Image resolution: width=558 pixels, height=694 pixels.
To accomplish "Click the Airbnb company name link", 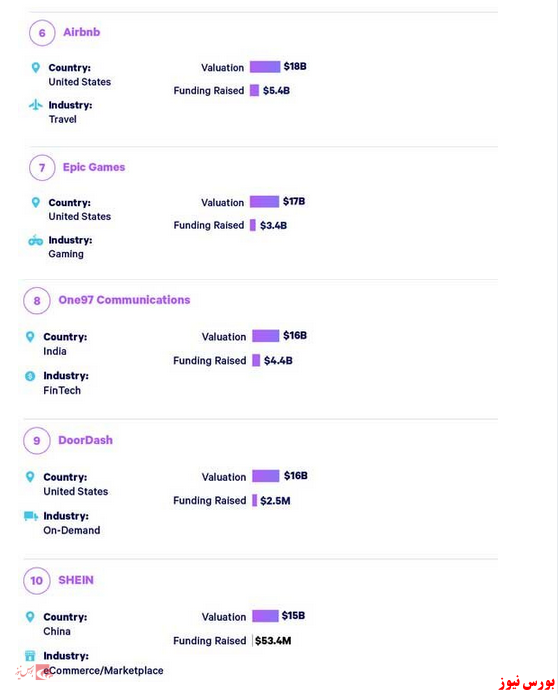I will point(81,32).
